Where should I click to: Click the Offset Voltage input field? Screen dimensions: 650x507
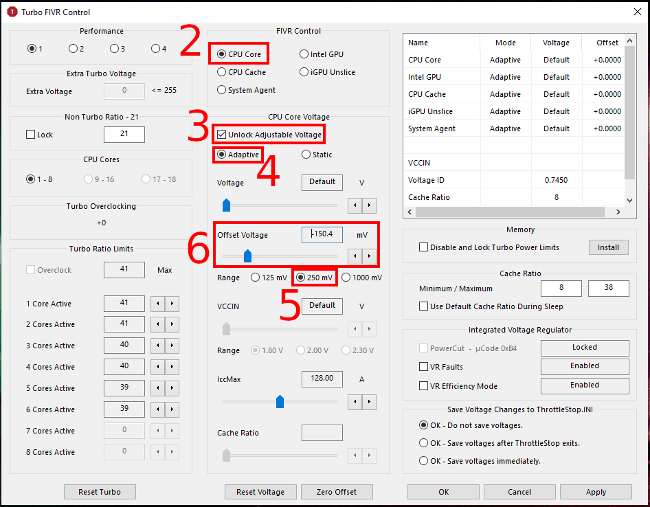coord(322,234)
